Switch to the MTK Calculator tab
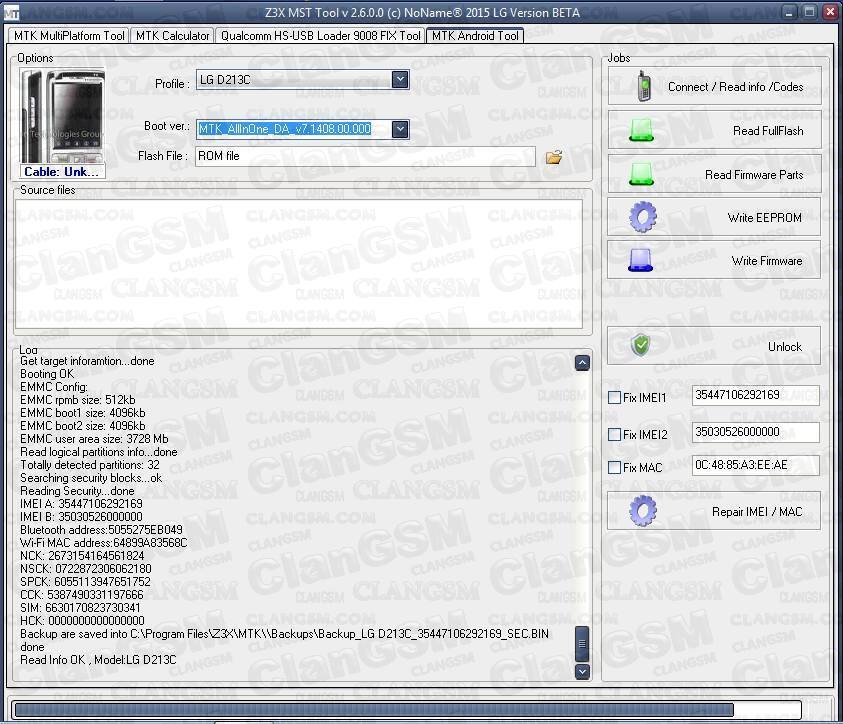 [172, 35]
